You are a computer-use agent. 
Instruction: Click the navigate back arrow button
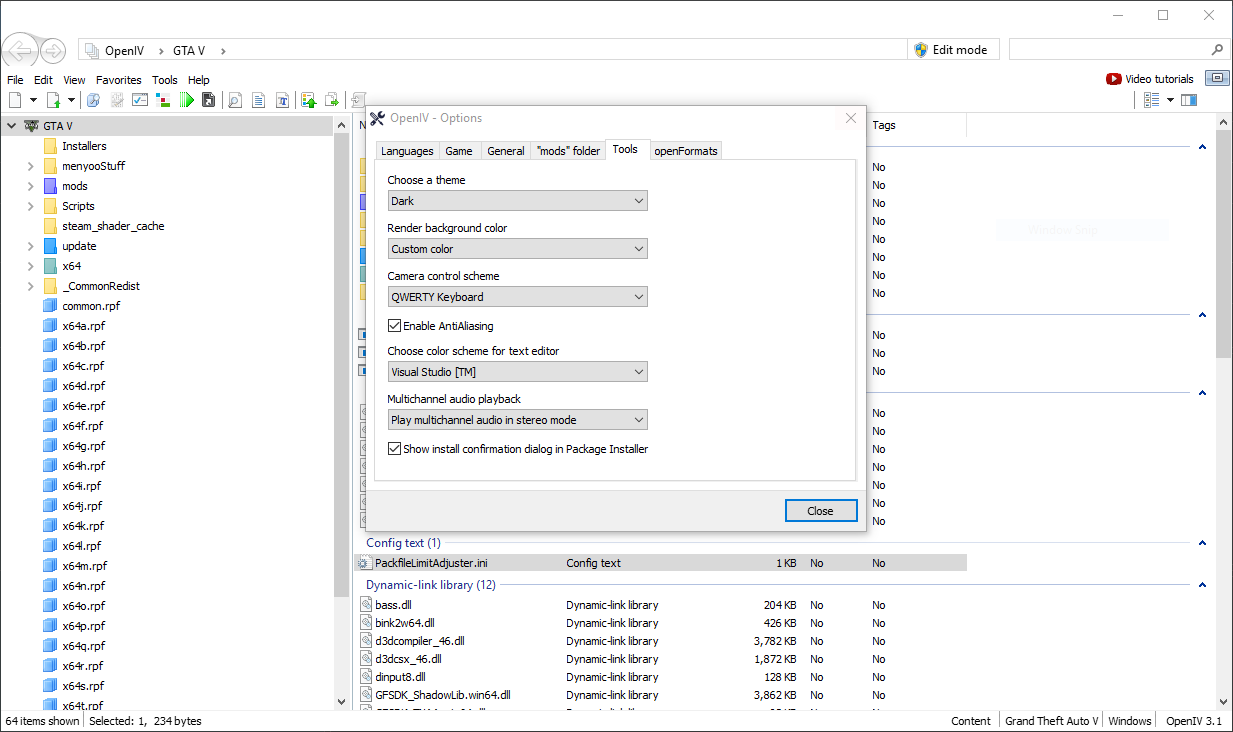point(20,50)
